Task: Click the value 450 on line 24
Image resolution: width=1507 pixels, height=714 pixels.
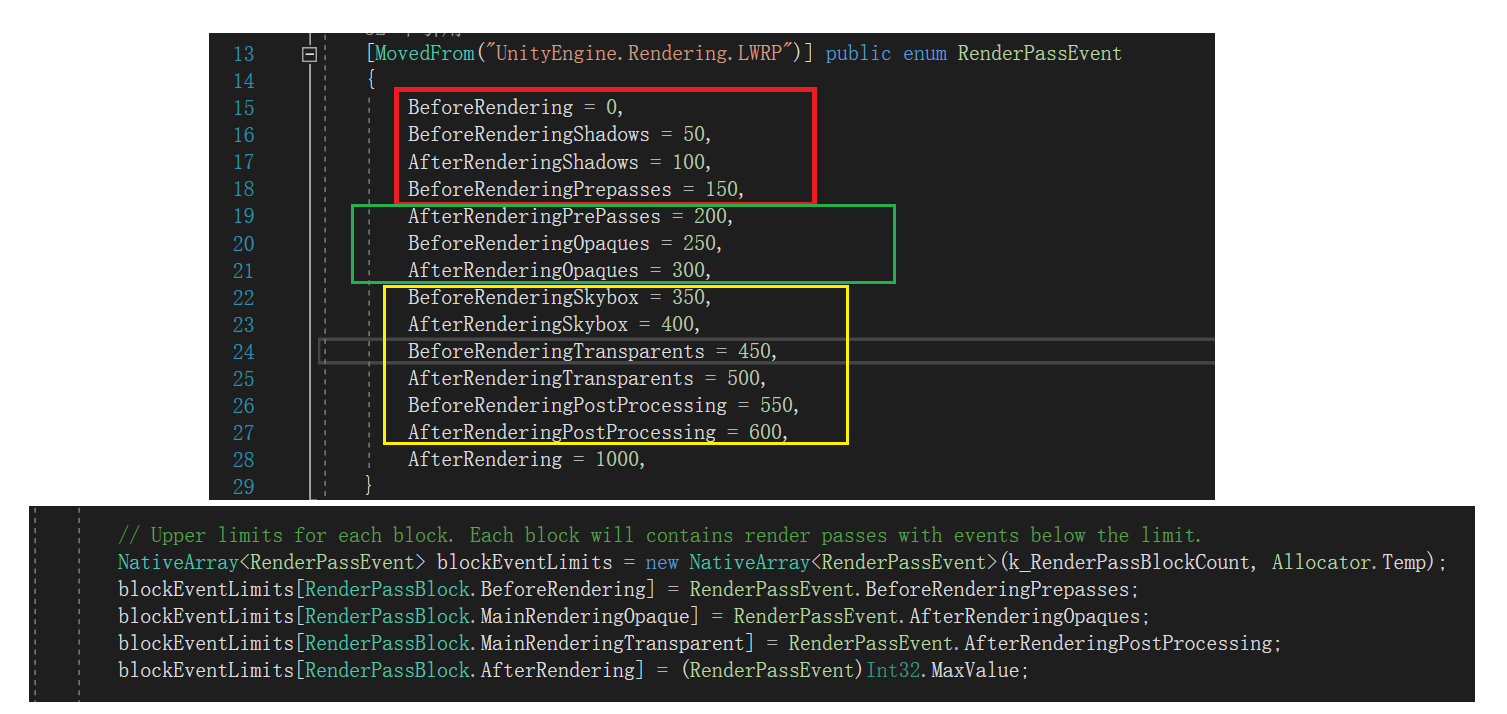Action: point(754,352)
